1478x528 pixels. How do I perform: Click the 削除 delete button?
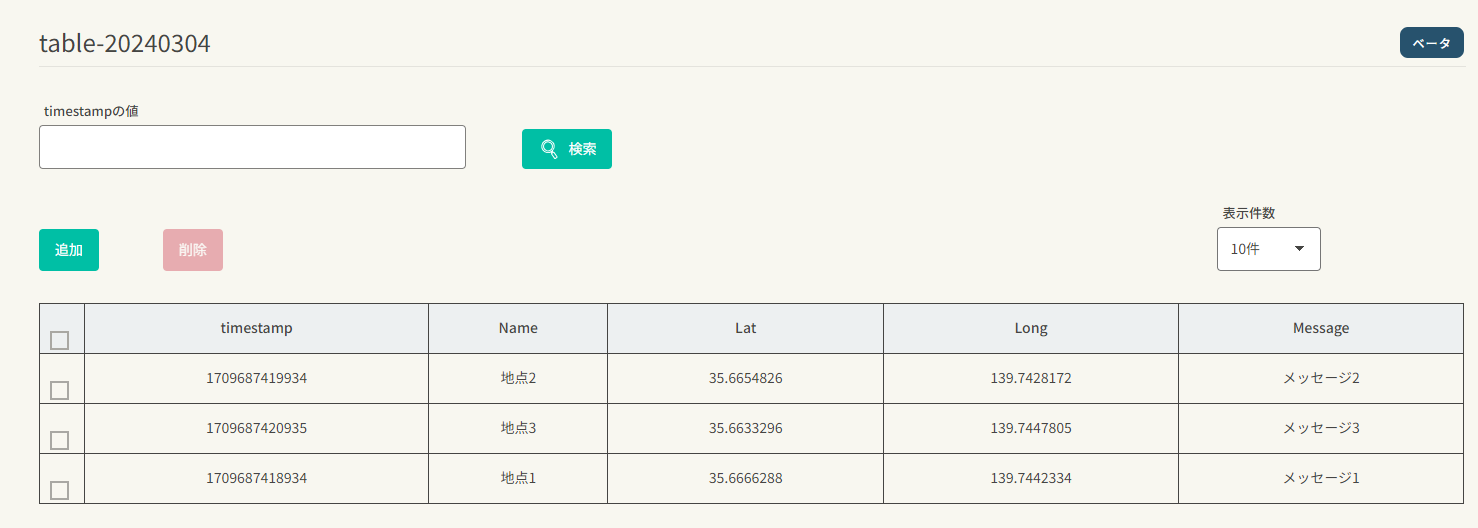[193, 250]
